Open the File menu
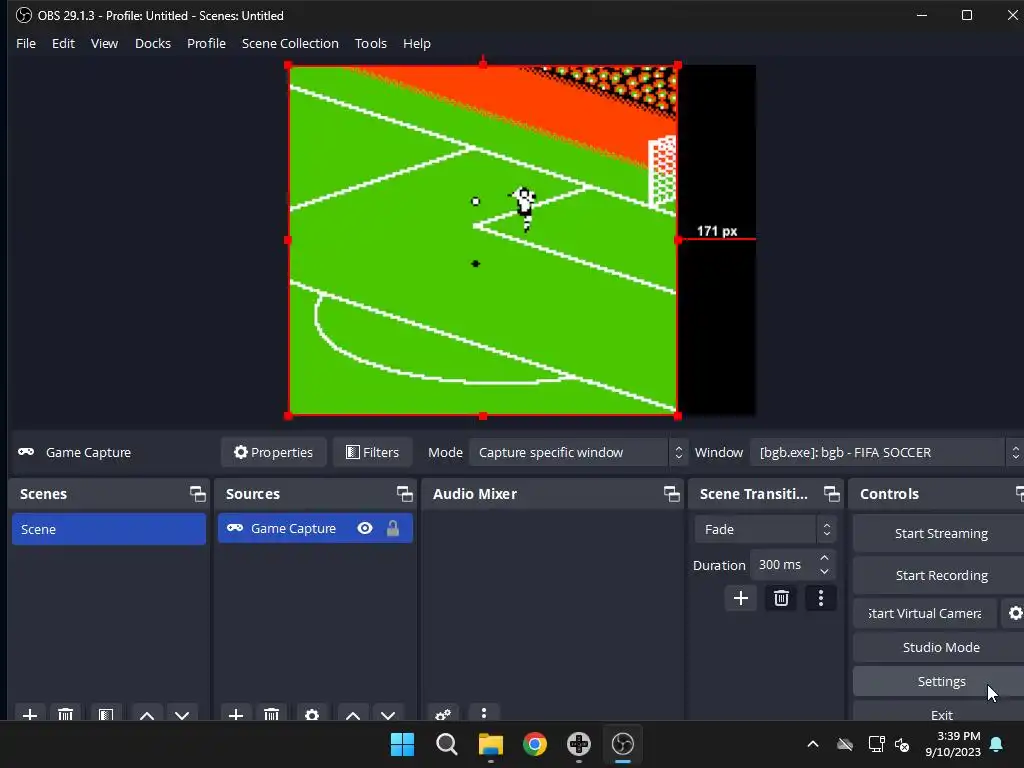This screenshot has height=768, width=1024. (x=26, y=43)
